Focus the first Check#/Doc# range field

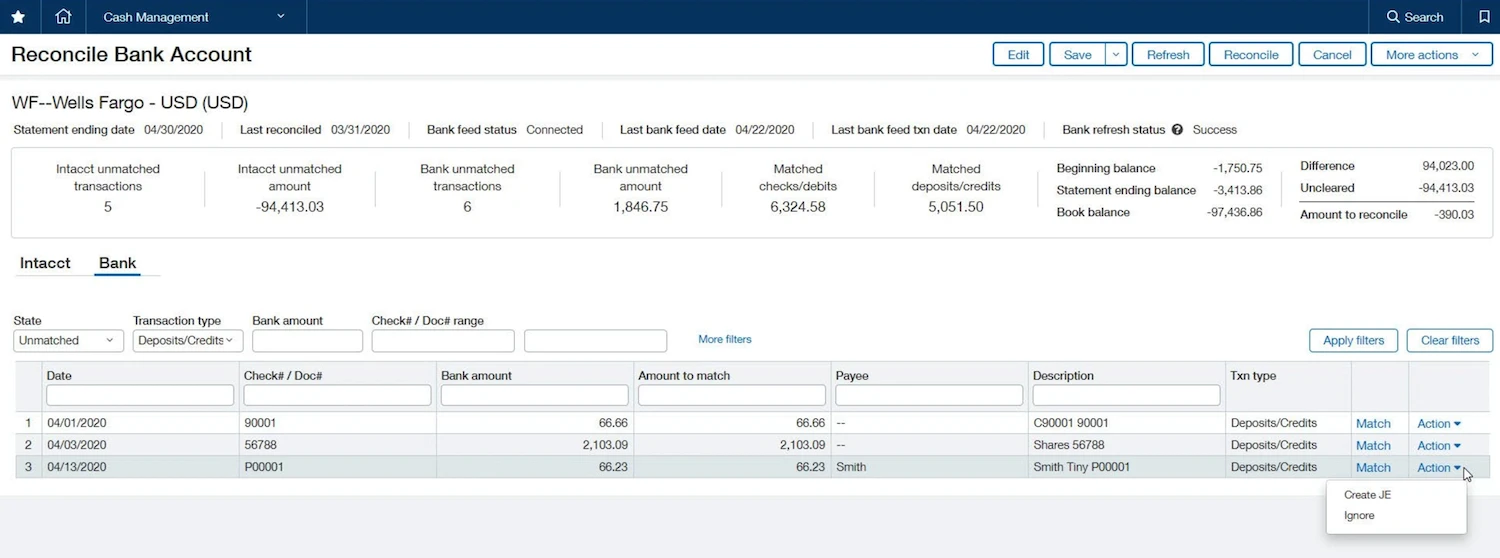pyautogui.click(x=443, y=341)
